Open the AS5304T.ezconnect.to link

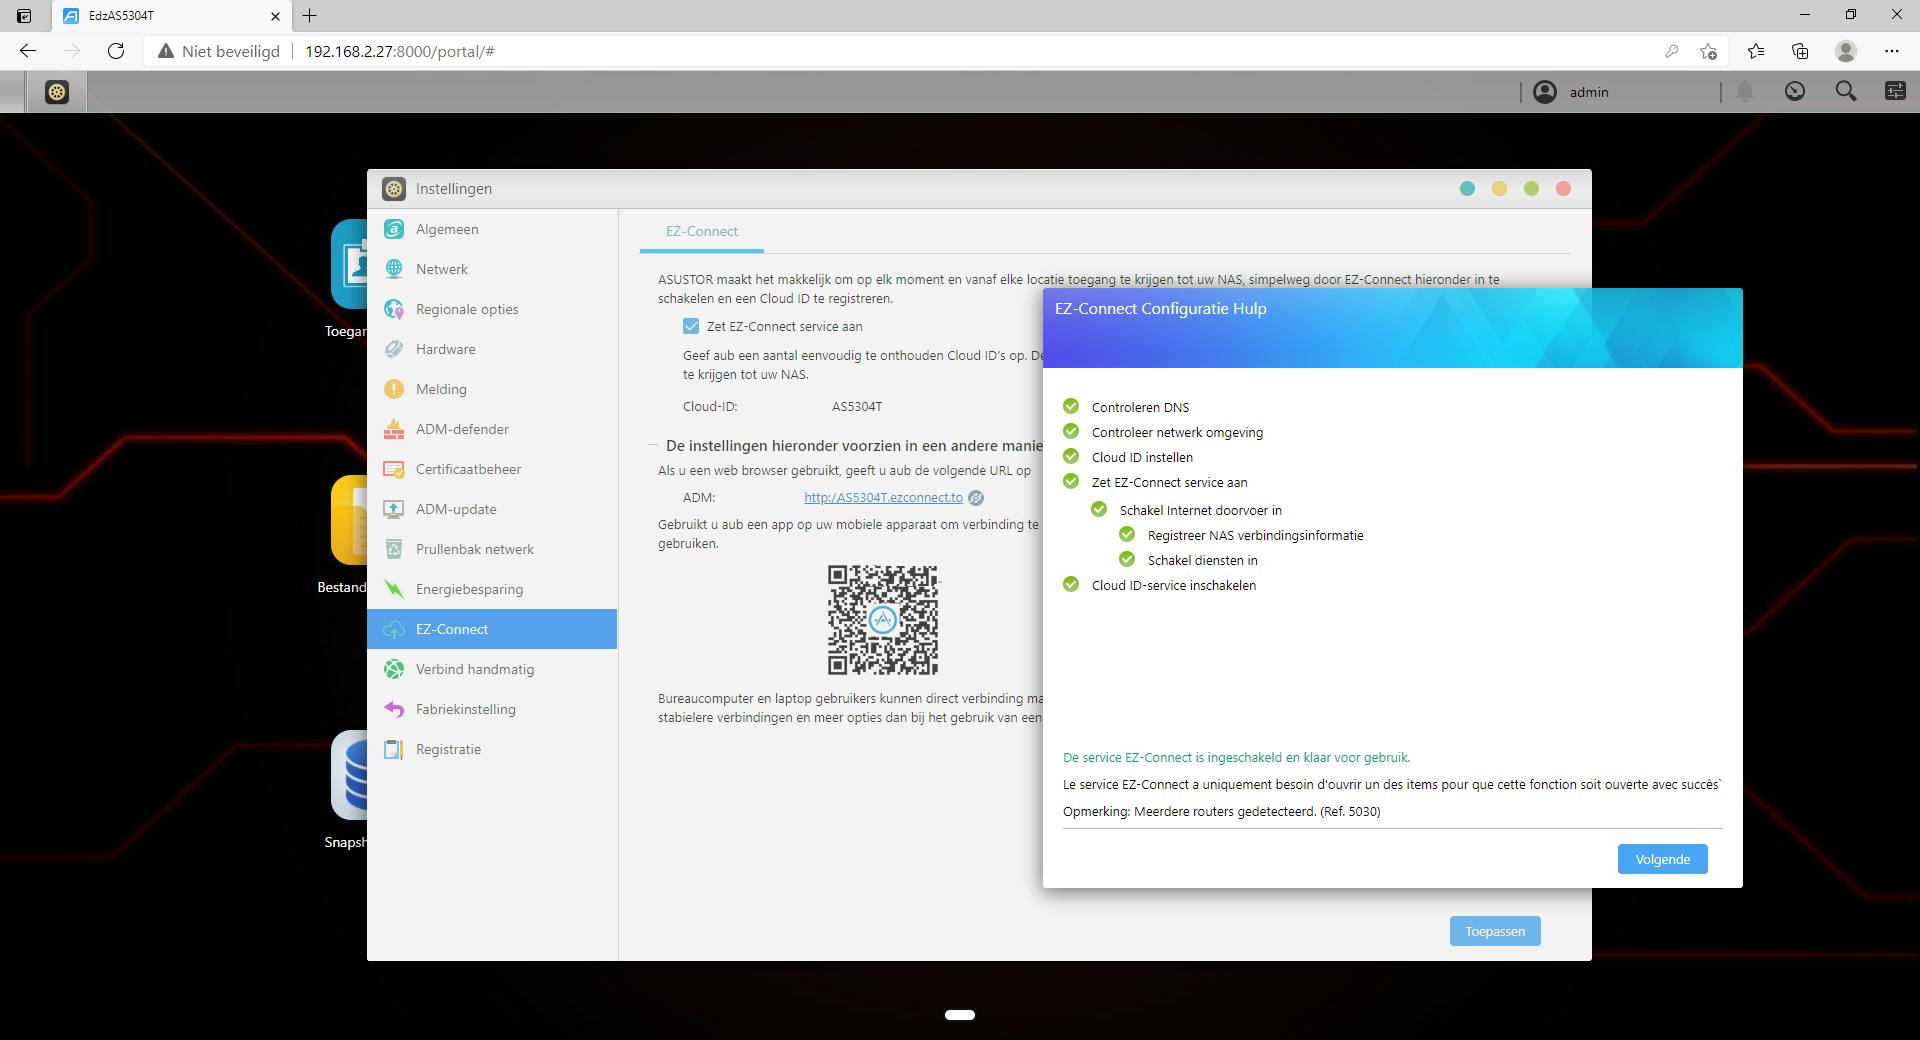883,497
